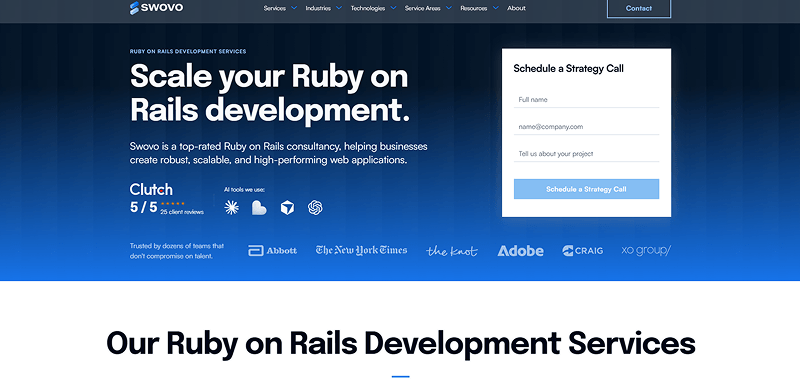
Task: Go to the About page
Action: coord(516,8)
